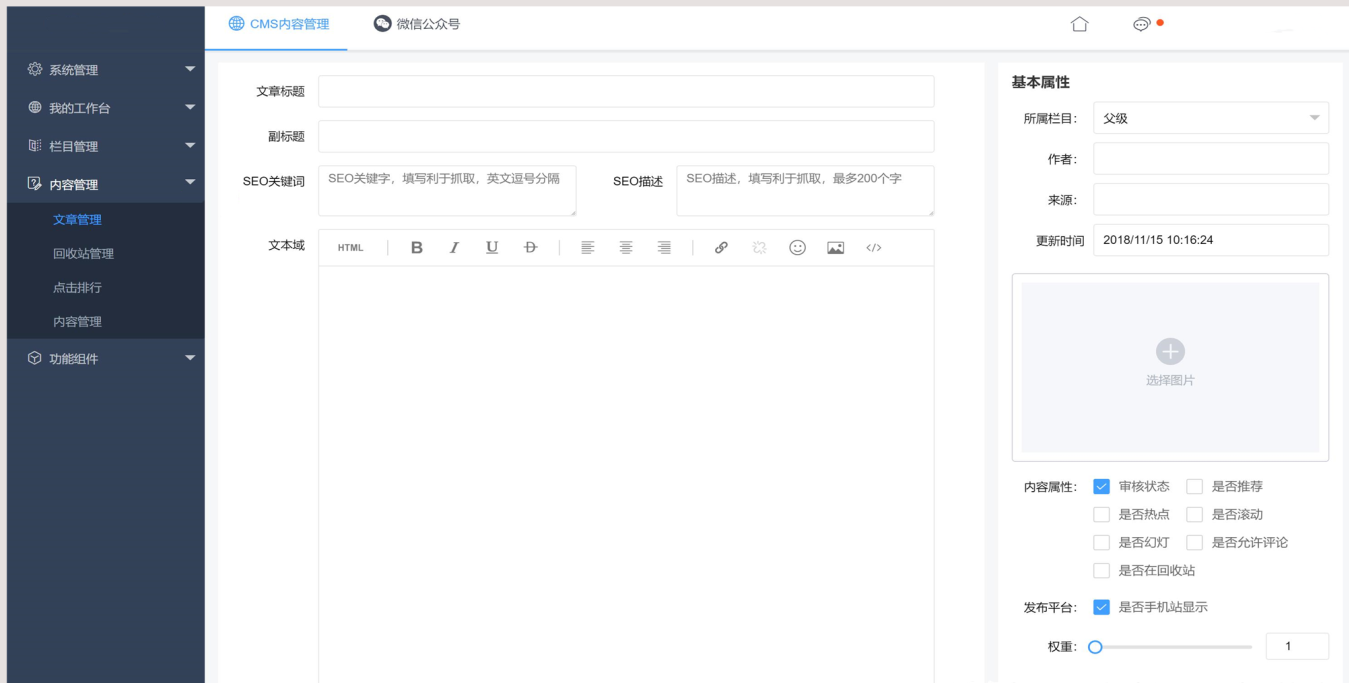1349x683 pixels.
Task: Click the cube icon beside 功能组件
Action: coord(35,358)
